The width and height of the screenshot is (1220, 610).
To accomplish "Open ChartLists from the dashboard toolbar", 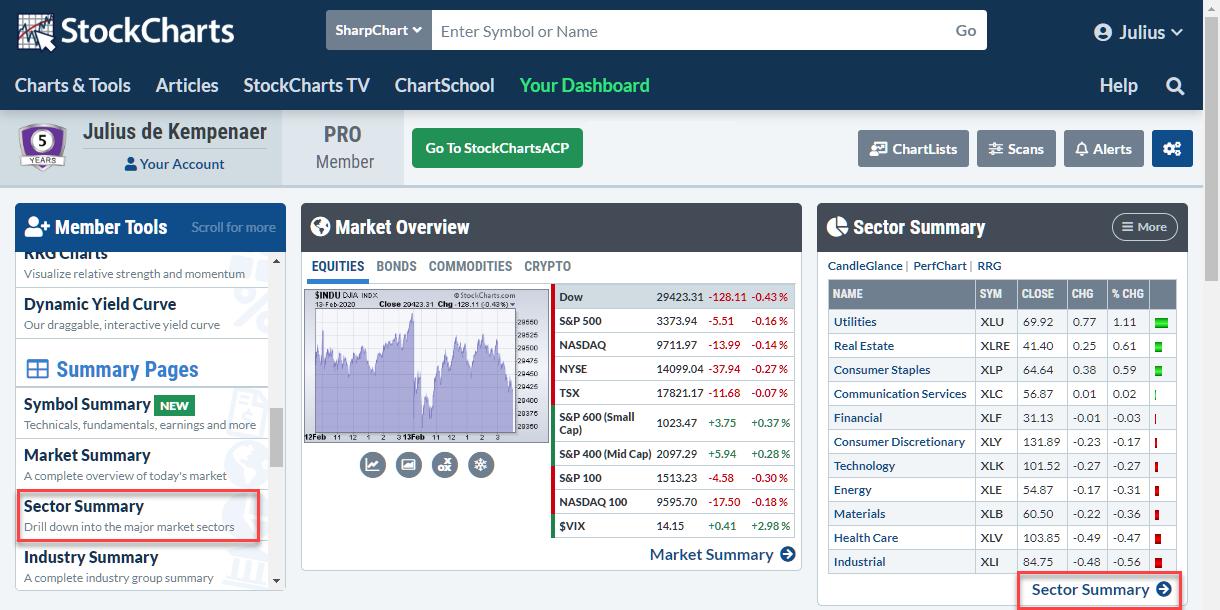I will [x=913, y=149].
